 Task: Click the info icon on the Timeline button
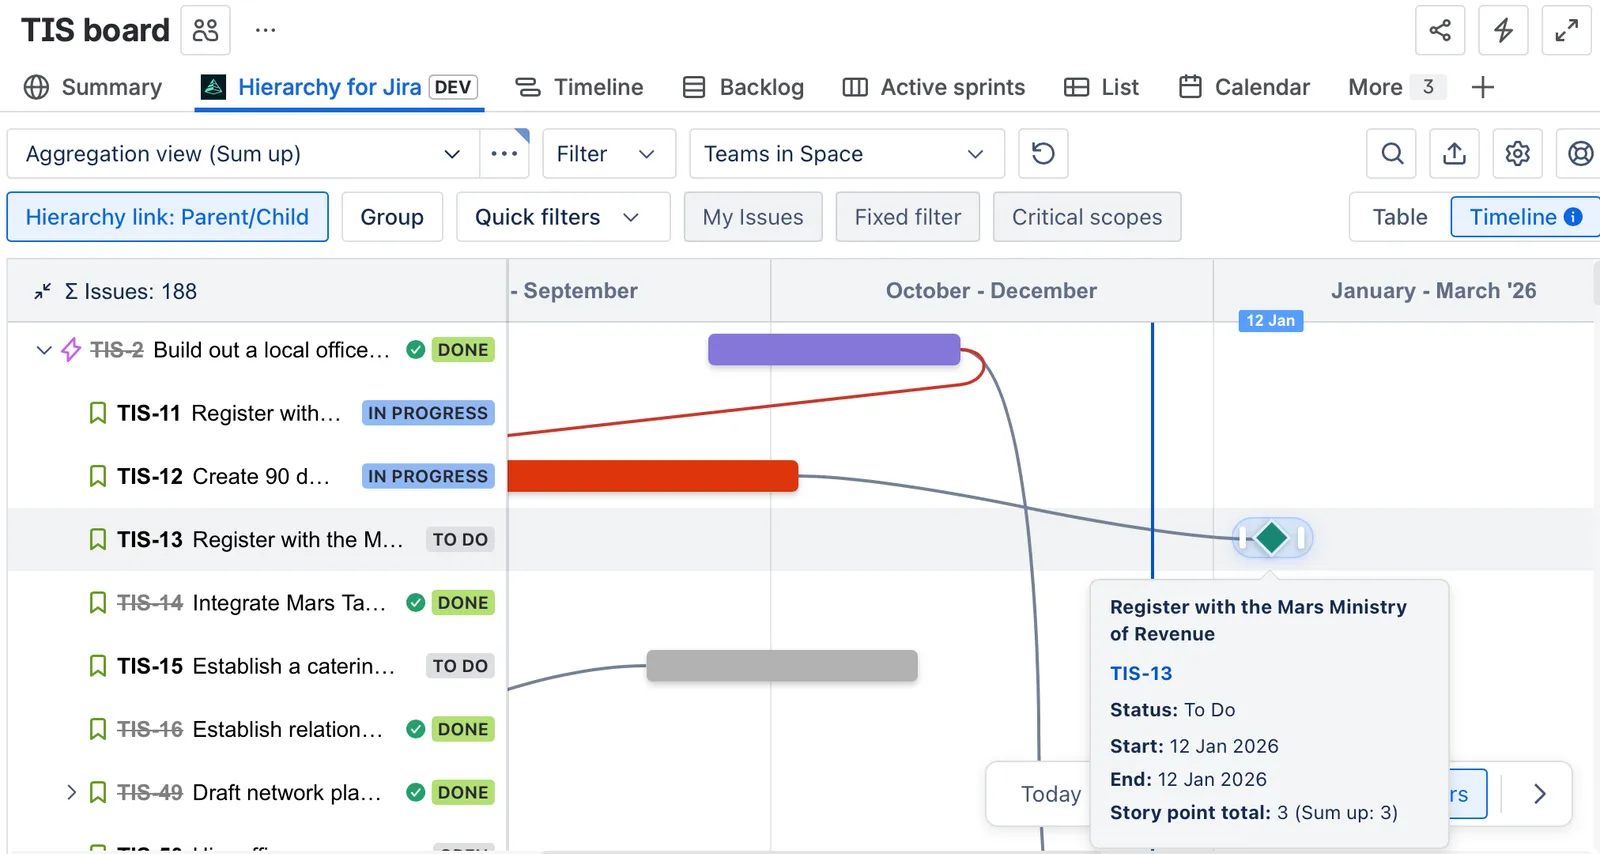(1573, 217)
